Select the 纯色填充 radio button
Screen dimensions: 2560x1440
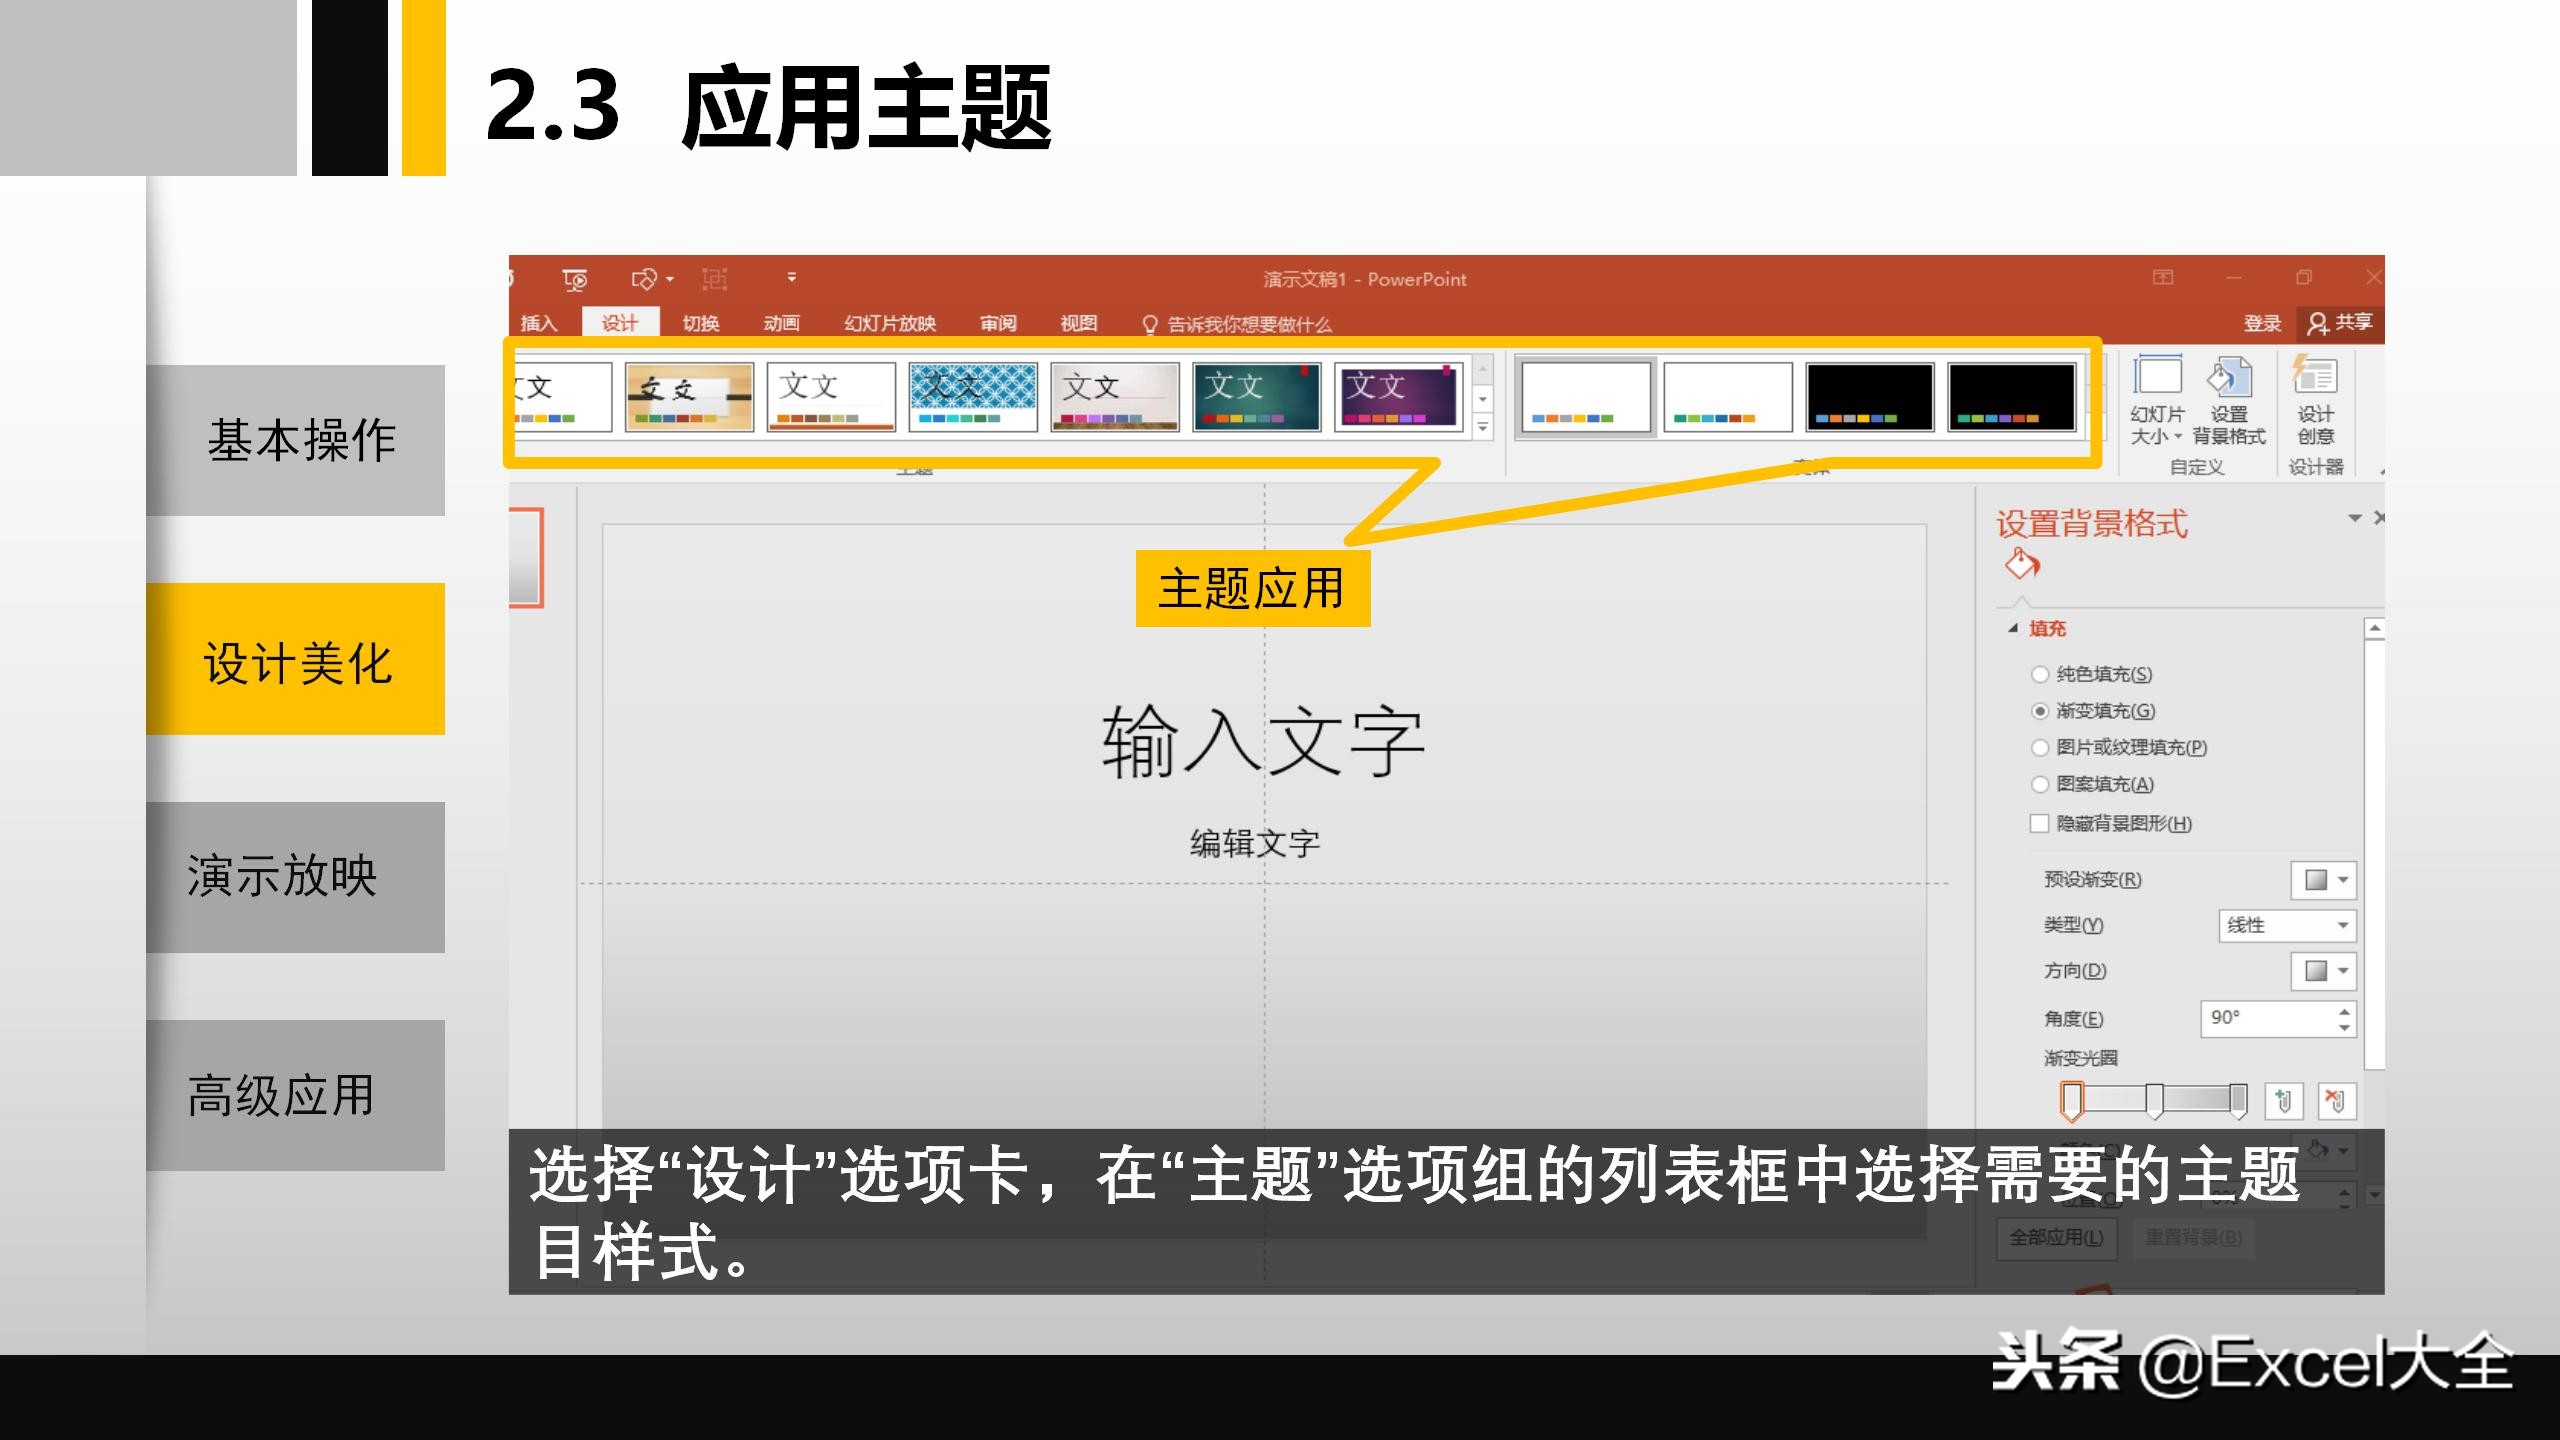tap(2039, 674)
